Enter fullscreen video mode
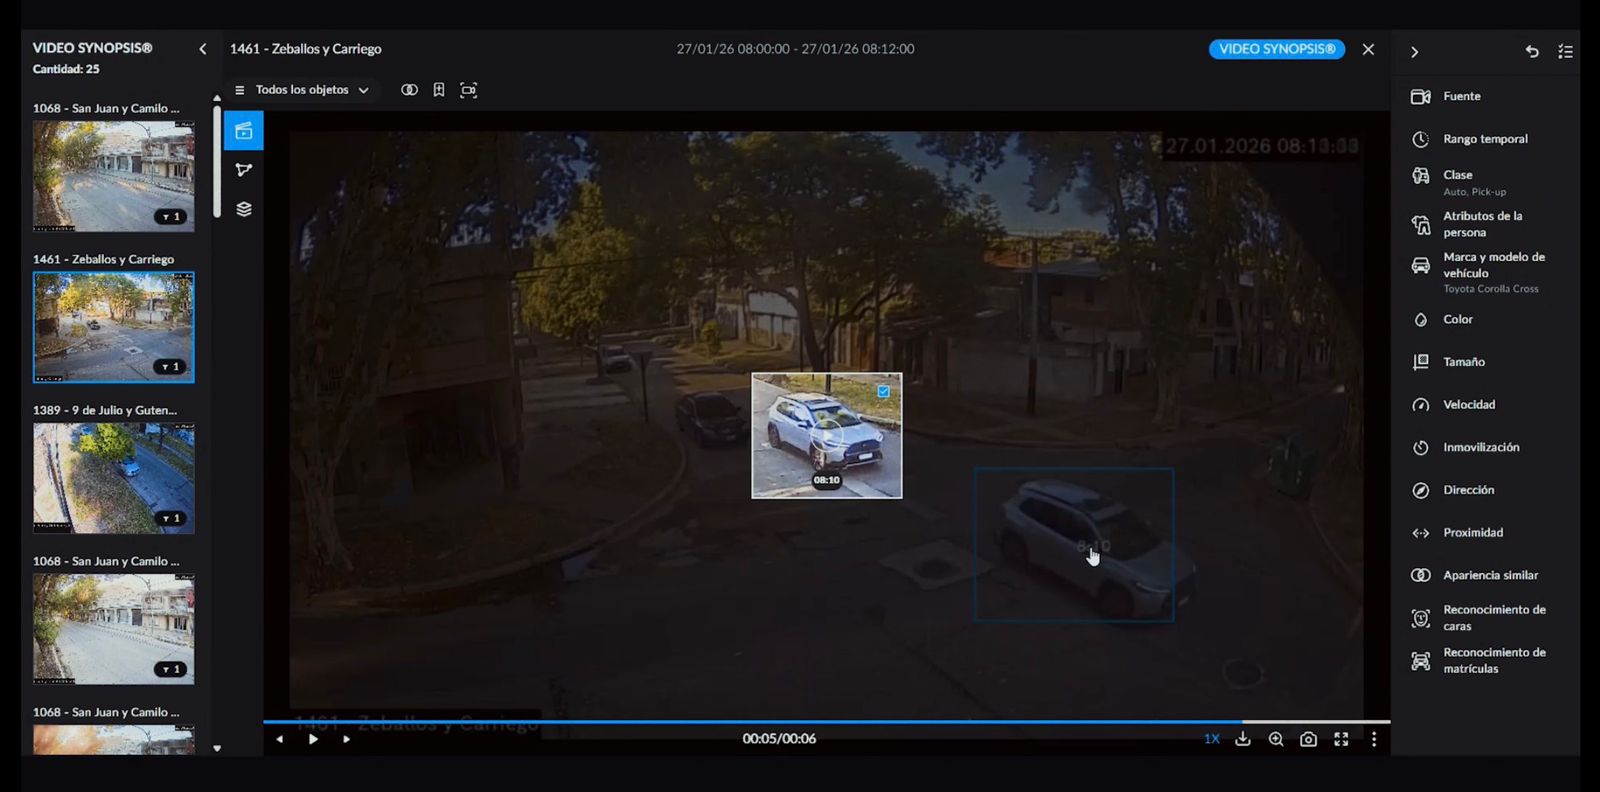 (x=1341, y=739)
